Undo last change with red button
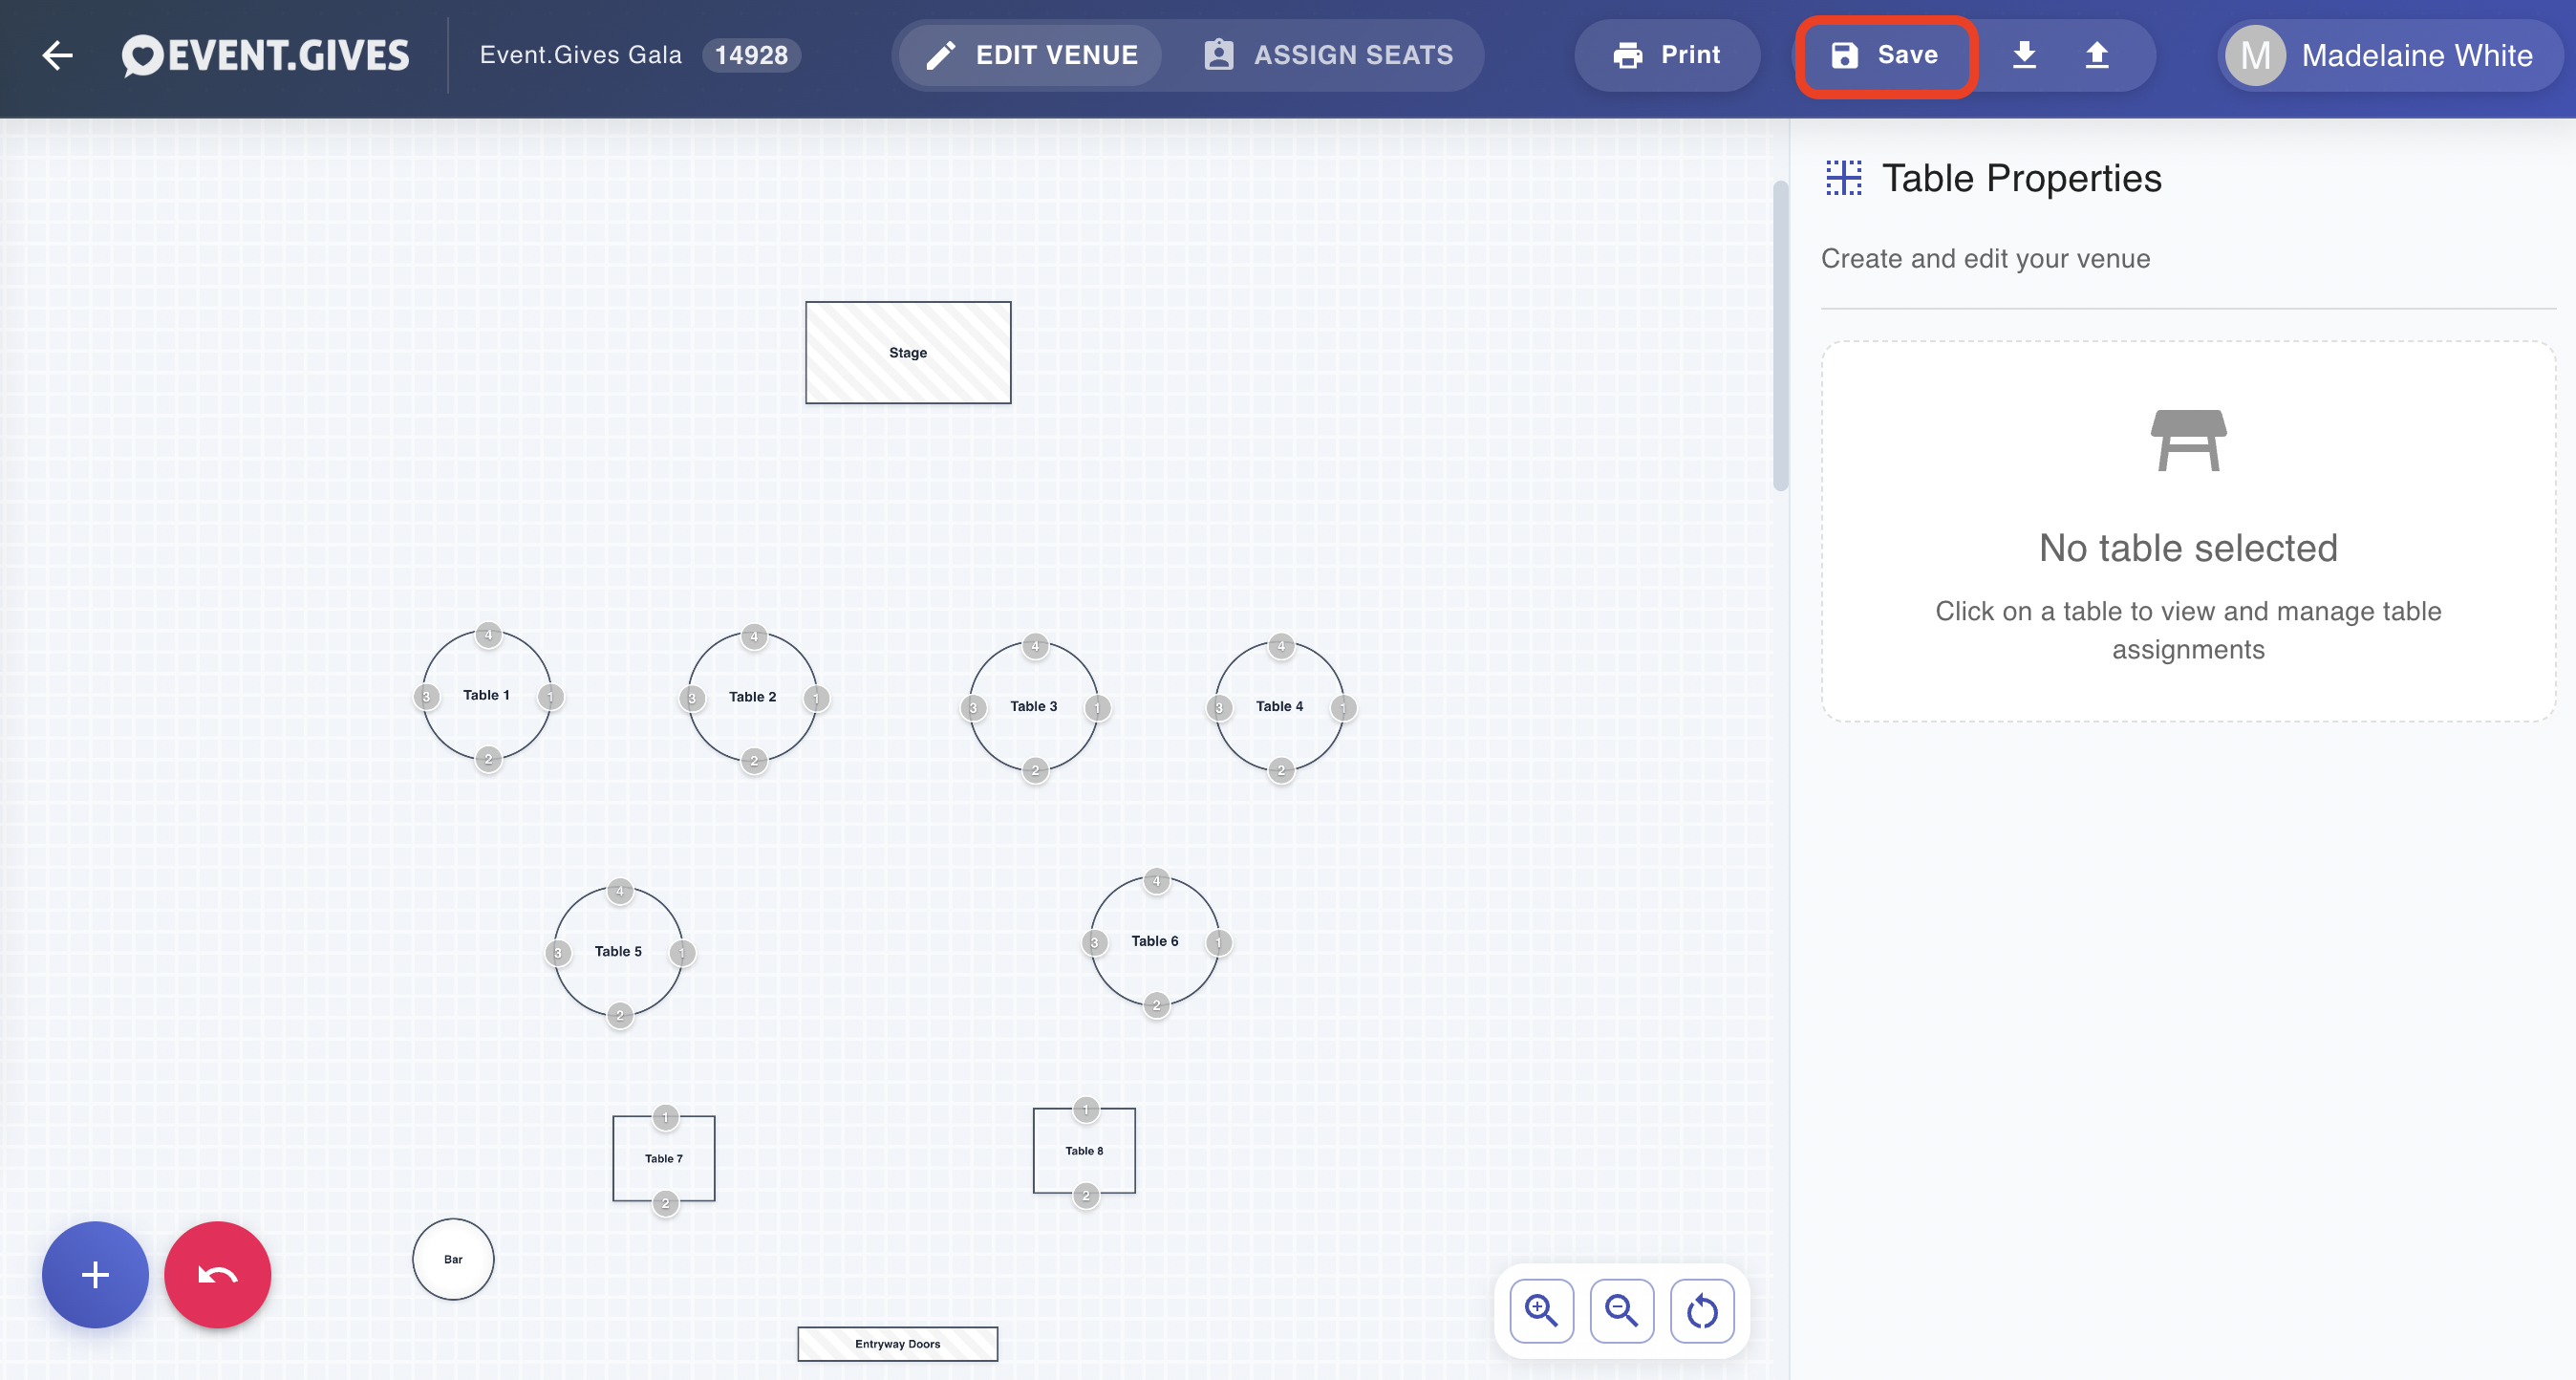 (217, 1274)
